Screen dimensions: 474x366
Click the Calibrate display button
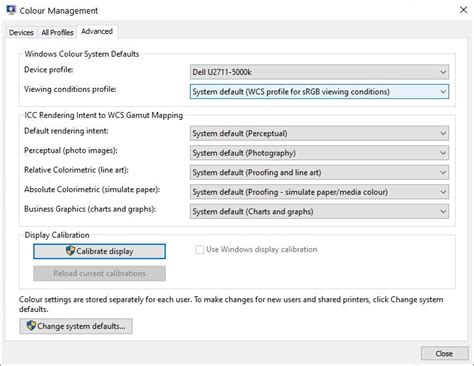(99, 251)
